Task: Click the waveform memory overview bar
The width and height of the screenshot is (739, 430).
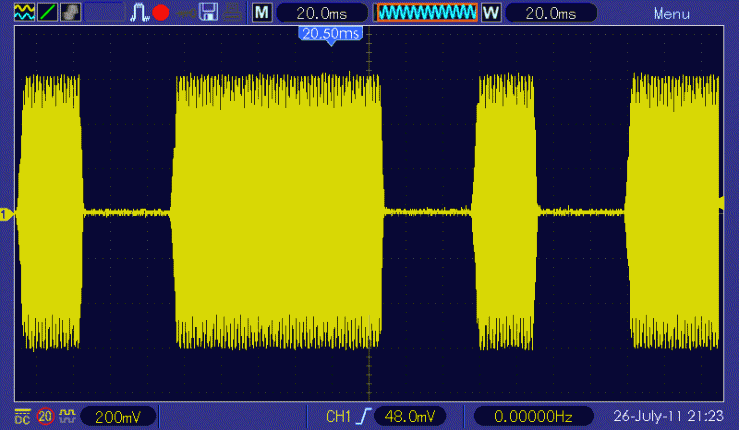Action: [x=425, y=13]
